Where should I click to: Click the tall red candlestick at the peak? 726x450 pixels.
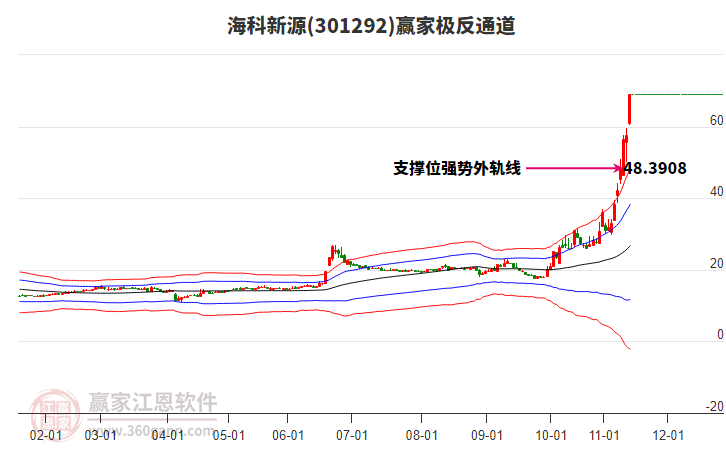630,109
